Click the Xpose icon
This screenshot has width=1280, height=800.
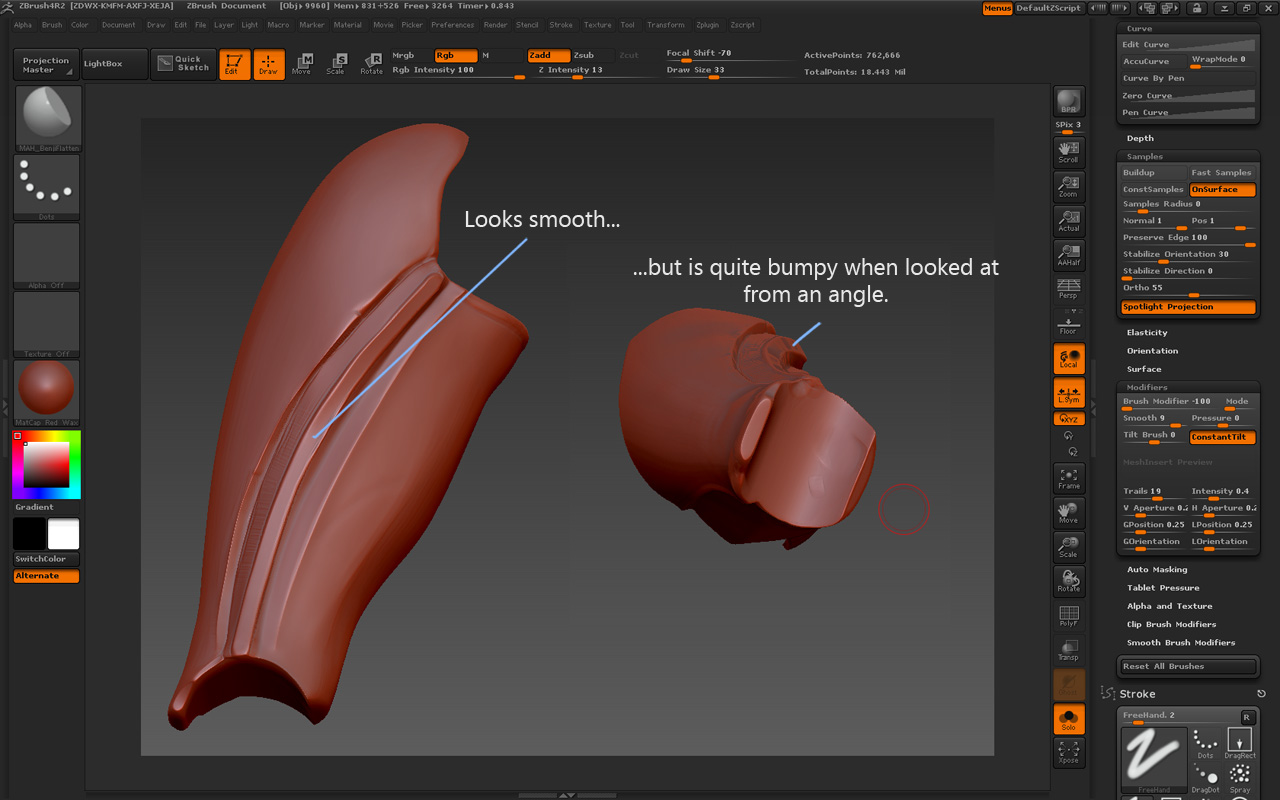[x=1069, y=753]
